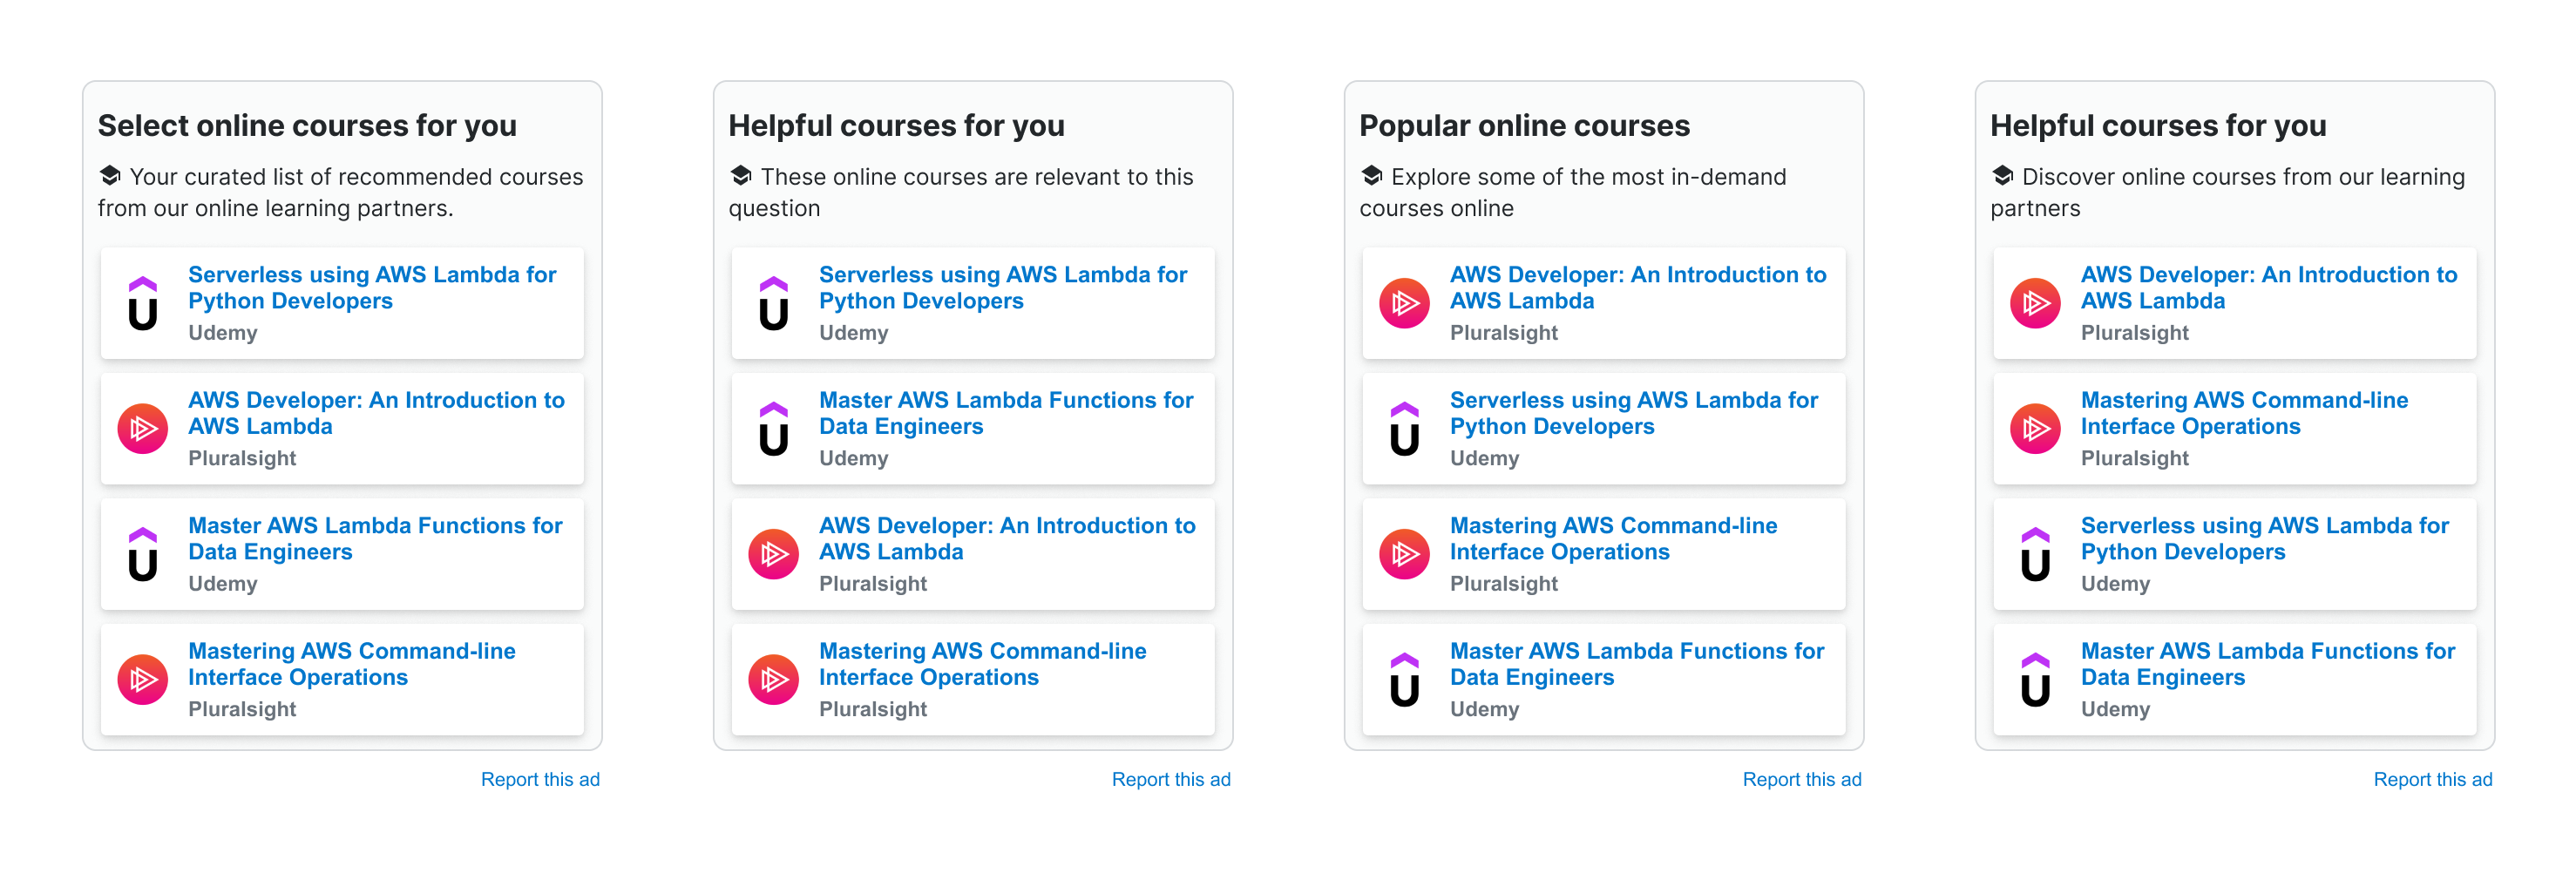
Task: Open 'Master AWS Lambda Functions' link in Popular online courses
Action: point(1636,664)
